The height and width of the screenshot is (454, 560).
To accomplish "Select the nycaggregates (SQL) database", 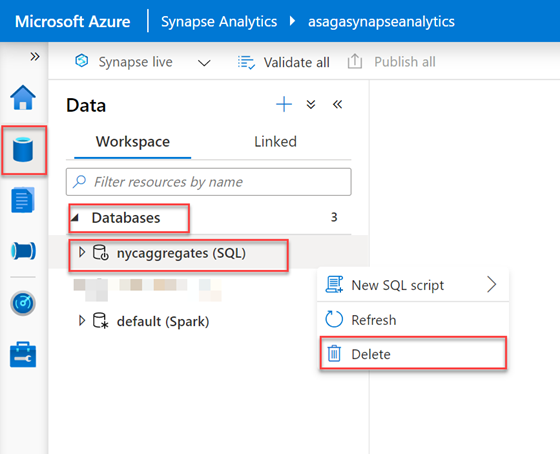I will pyautogui.click(x=181, y=253).
